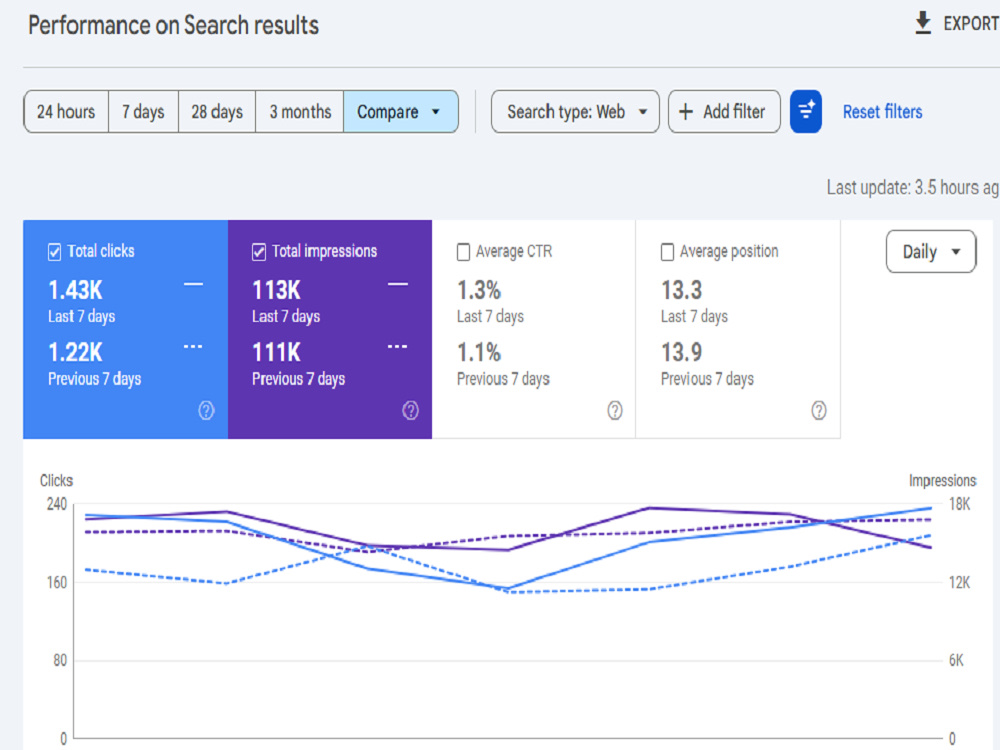Open help icon on Average position card
This screenshot has height=750, width=1000.
[x=818, y=410]
